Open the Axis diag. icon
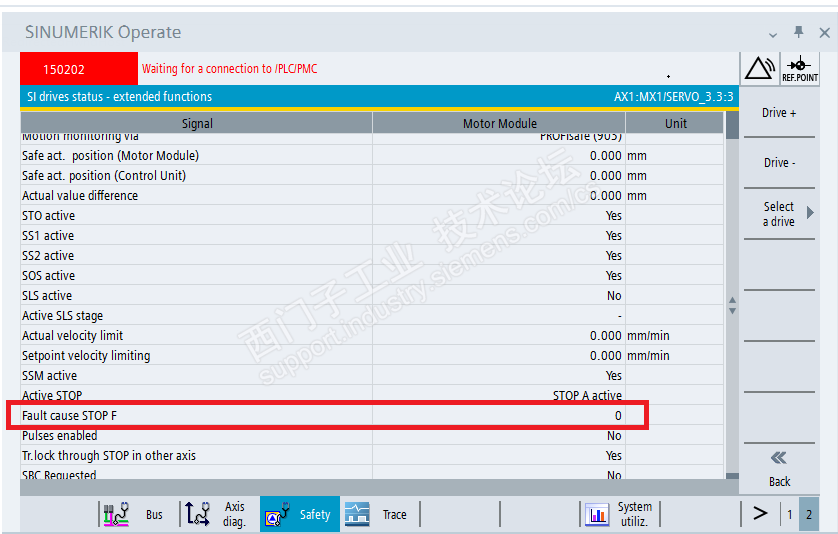The height and width of the screenshot is (534, 838). [x=198, y=514]
